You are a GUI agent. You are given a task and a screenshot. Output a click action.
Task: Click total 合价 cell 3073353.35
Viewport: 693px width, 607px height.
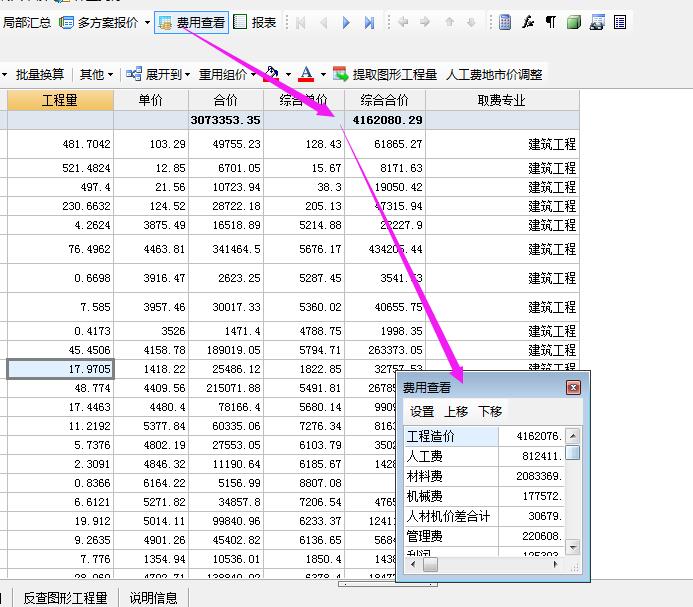[225, 120]
